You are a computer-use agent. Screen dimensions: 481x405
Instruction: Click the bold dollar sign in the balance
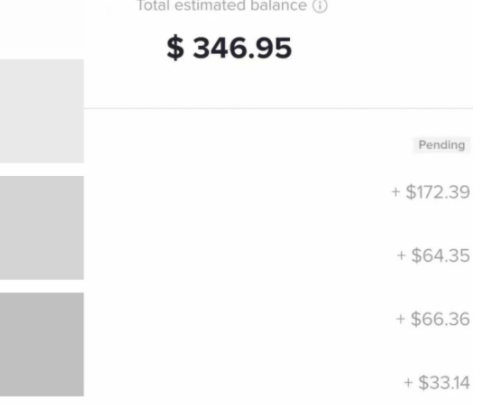[175, 48]
